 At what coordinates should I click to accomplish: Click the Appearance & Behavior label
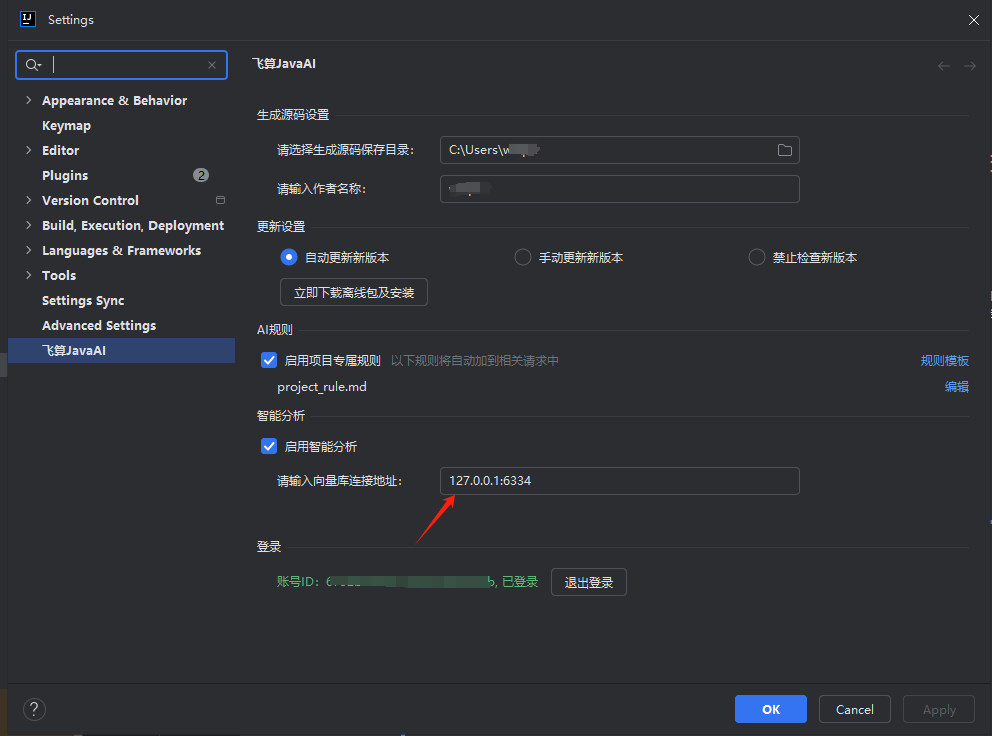point(115,101)
